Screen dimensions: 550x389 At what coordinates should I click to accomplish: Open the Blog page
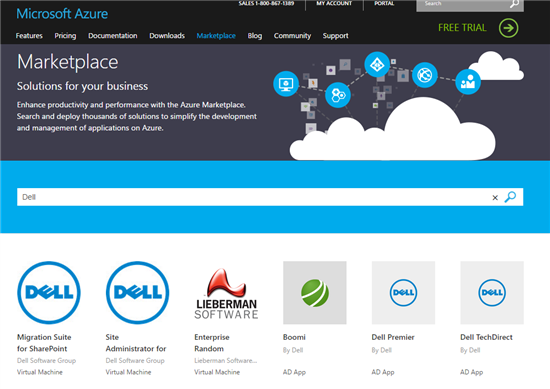tap(255, 36)
